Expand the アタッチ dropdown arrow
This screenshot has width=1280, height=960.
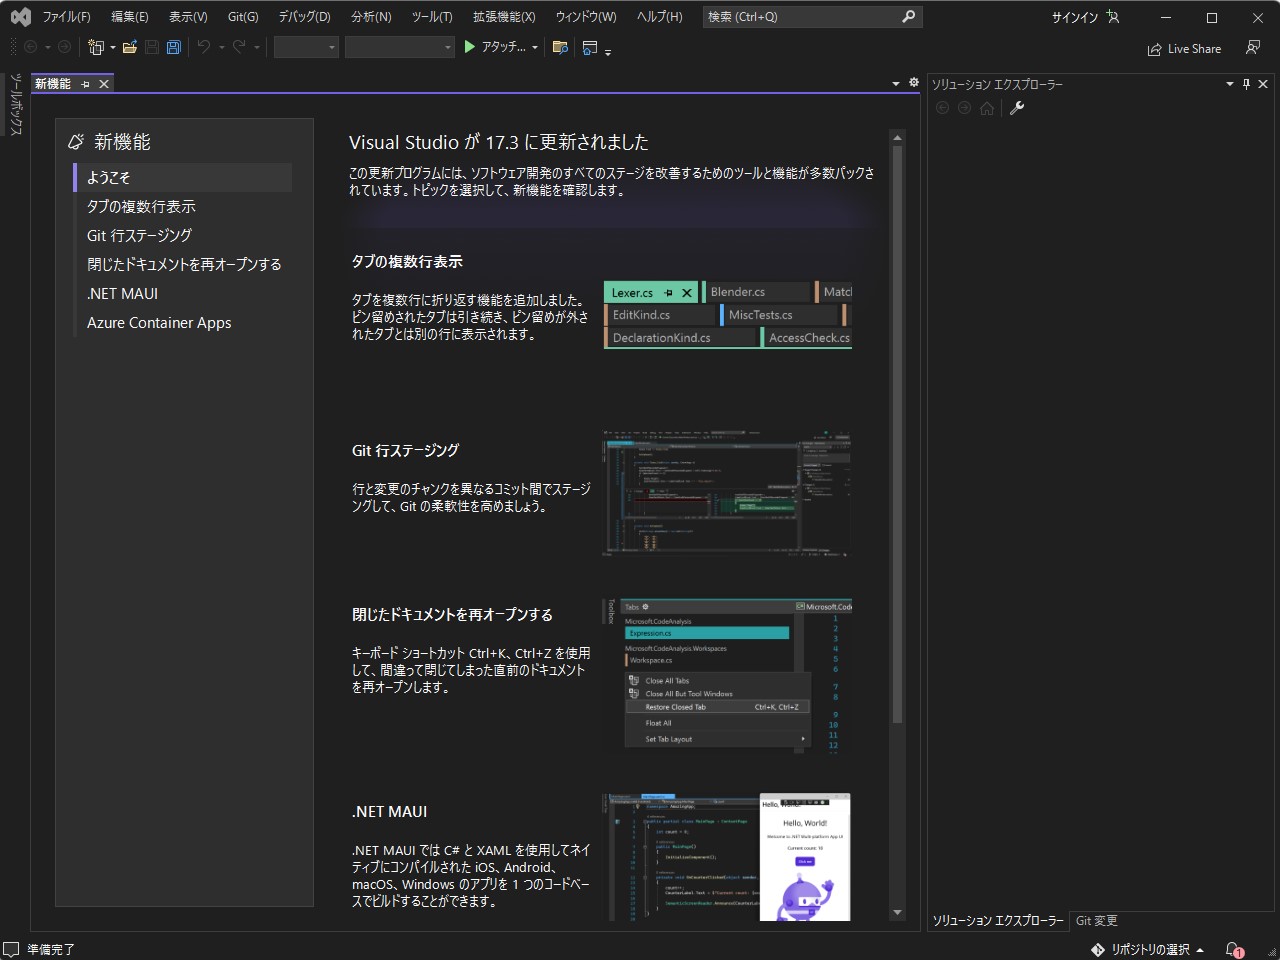click(x=535, y=47)
